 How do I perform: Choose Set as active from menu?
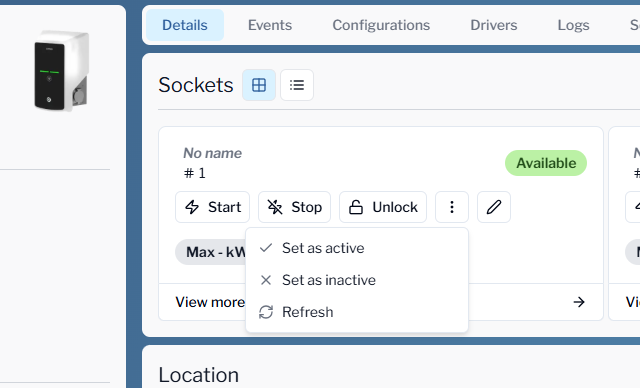[357, 248]
